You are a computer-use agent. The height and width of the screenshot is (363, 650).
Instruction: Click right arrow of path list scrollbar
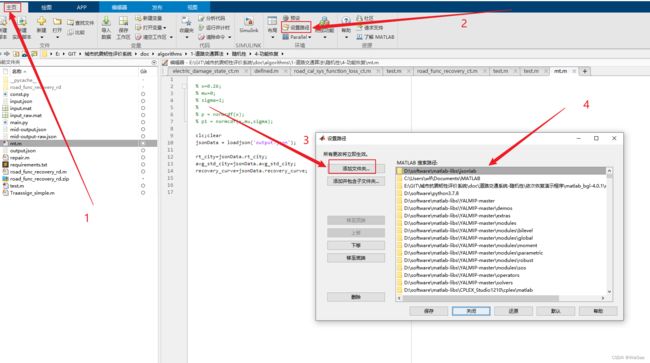click(x=603, y=298)
